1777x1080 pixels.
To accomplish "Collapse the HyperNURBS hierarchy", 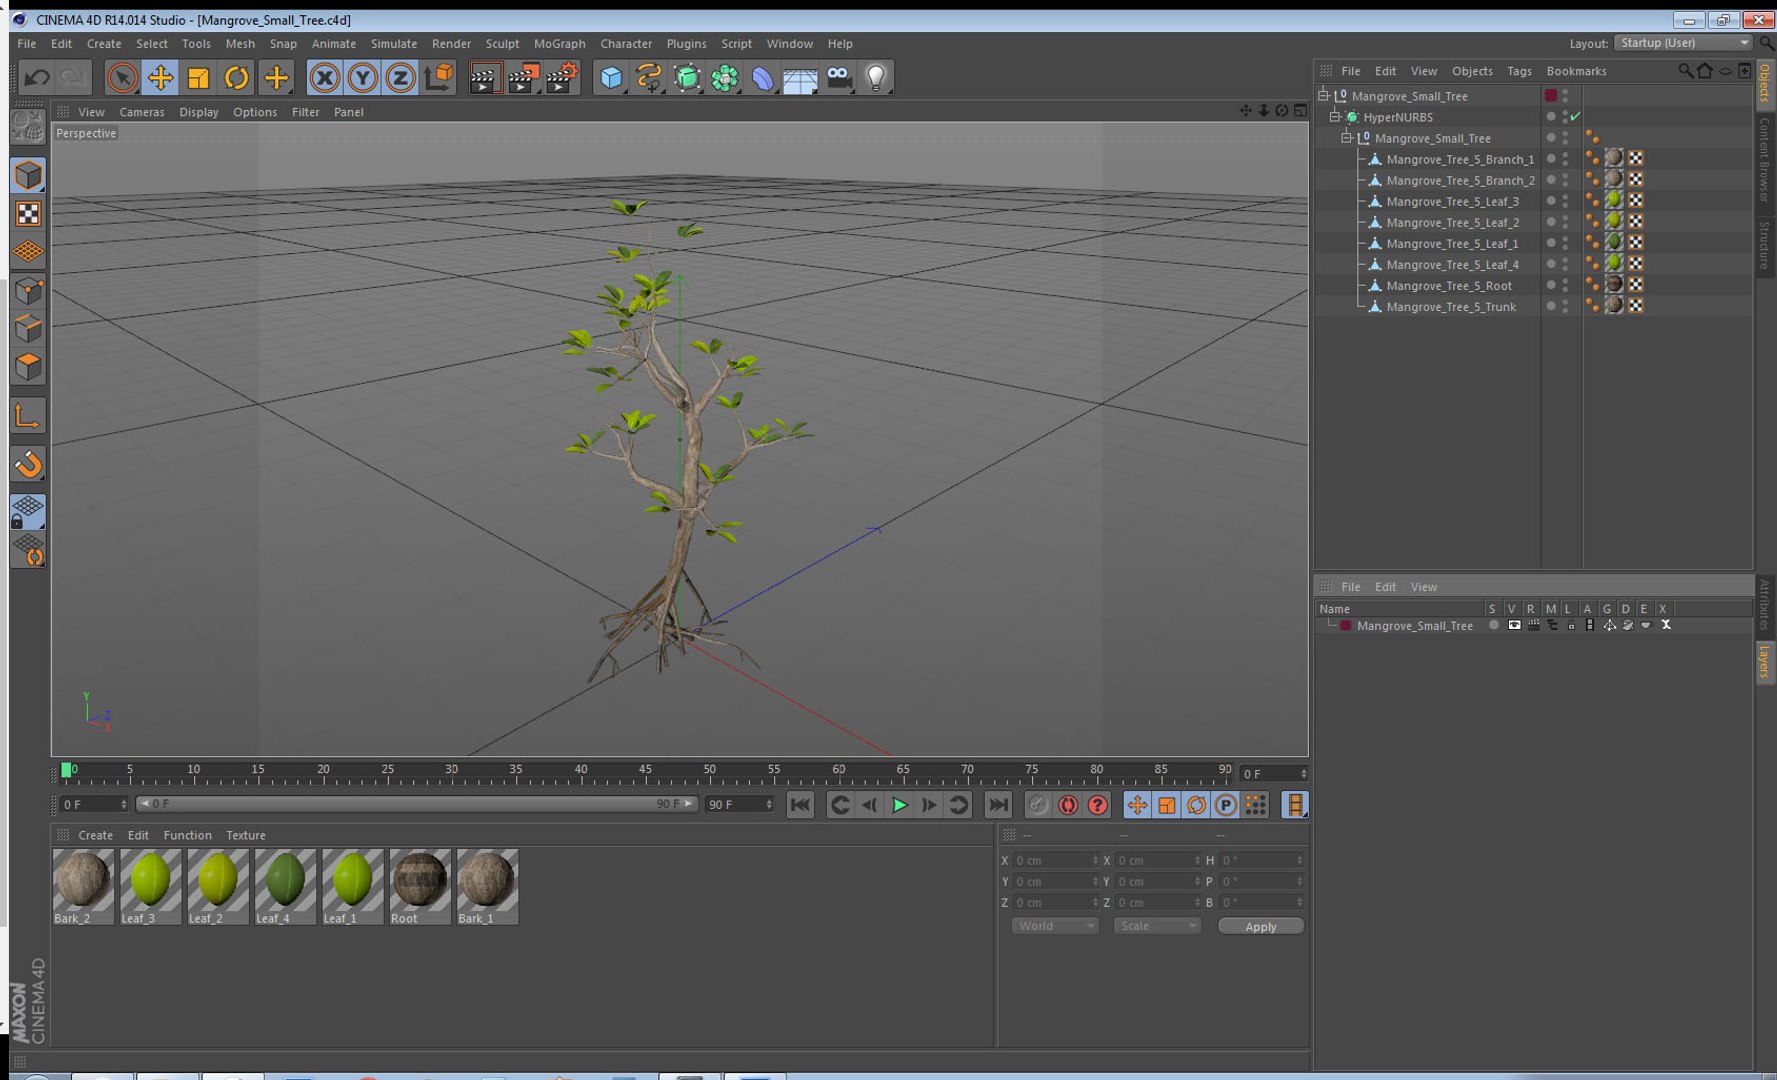I will point(1335,117).
